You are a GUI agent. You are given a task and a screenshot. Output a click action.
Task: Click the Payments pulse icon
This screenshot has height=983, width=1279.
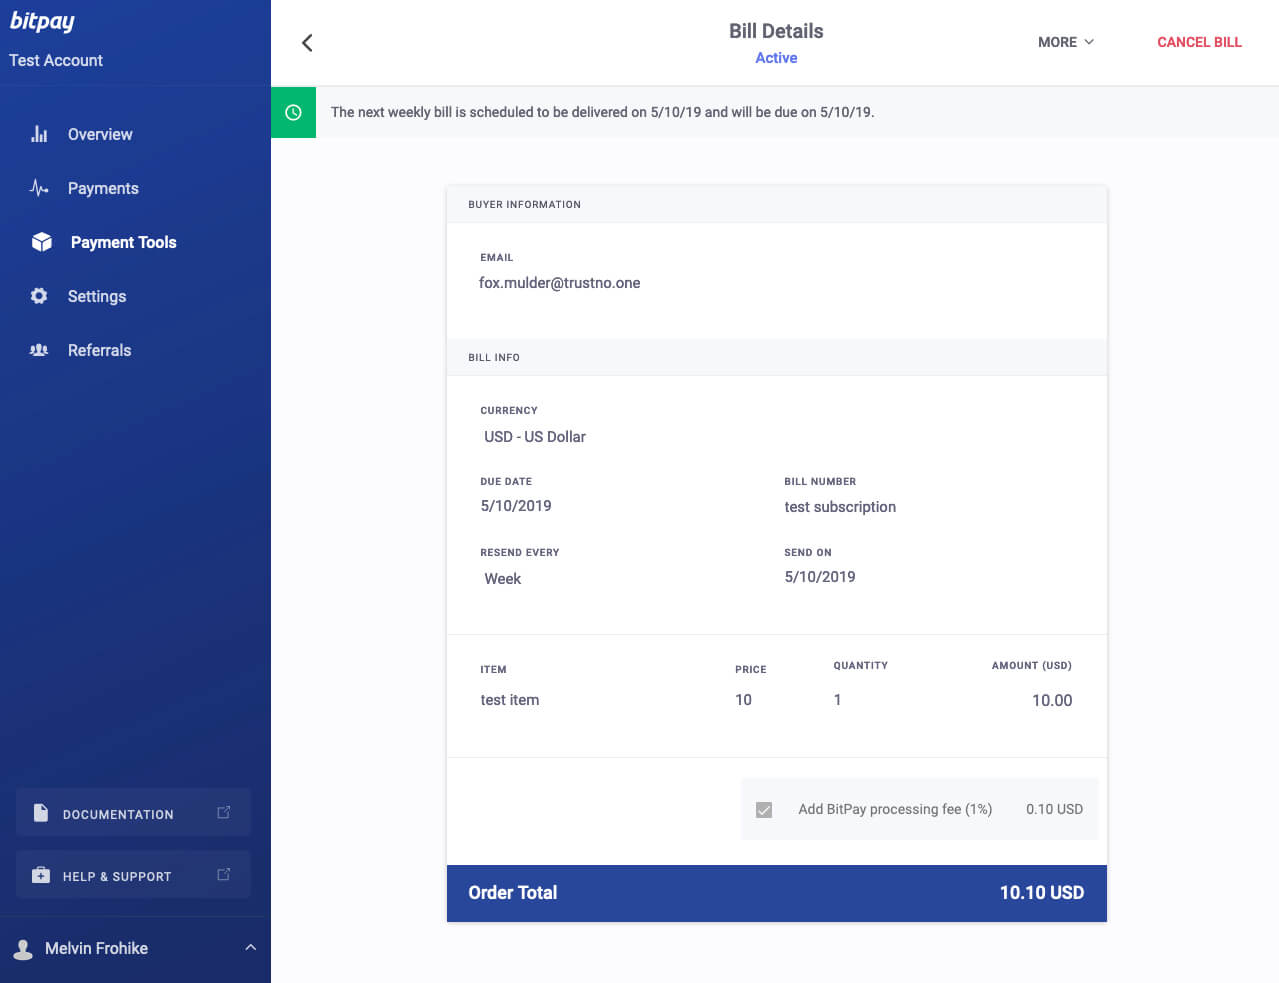[39, 188]
